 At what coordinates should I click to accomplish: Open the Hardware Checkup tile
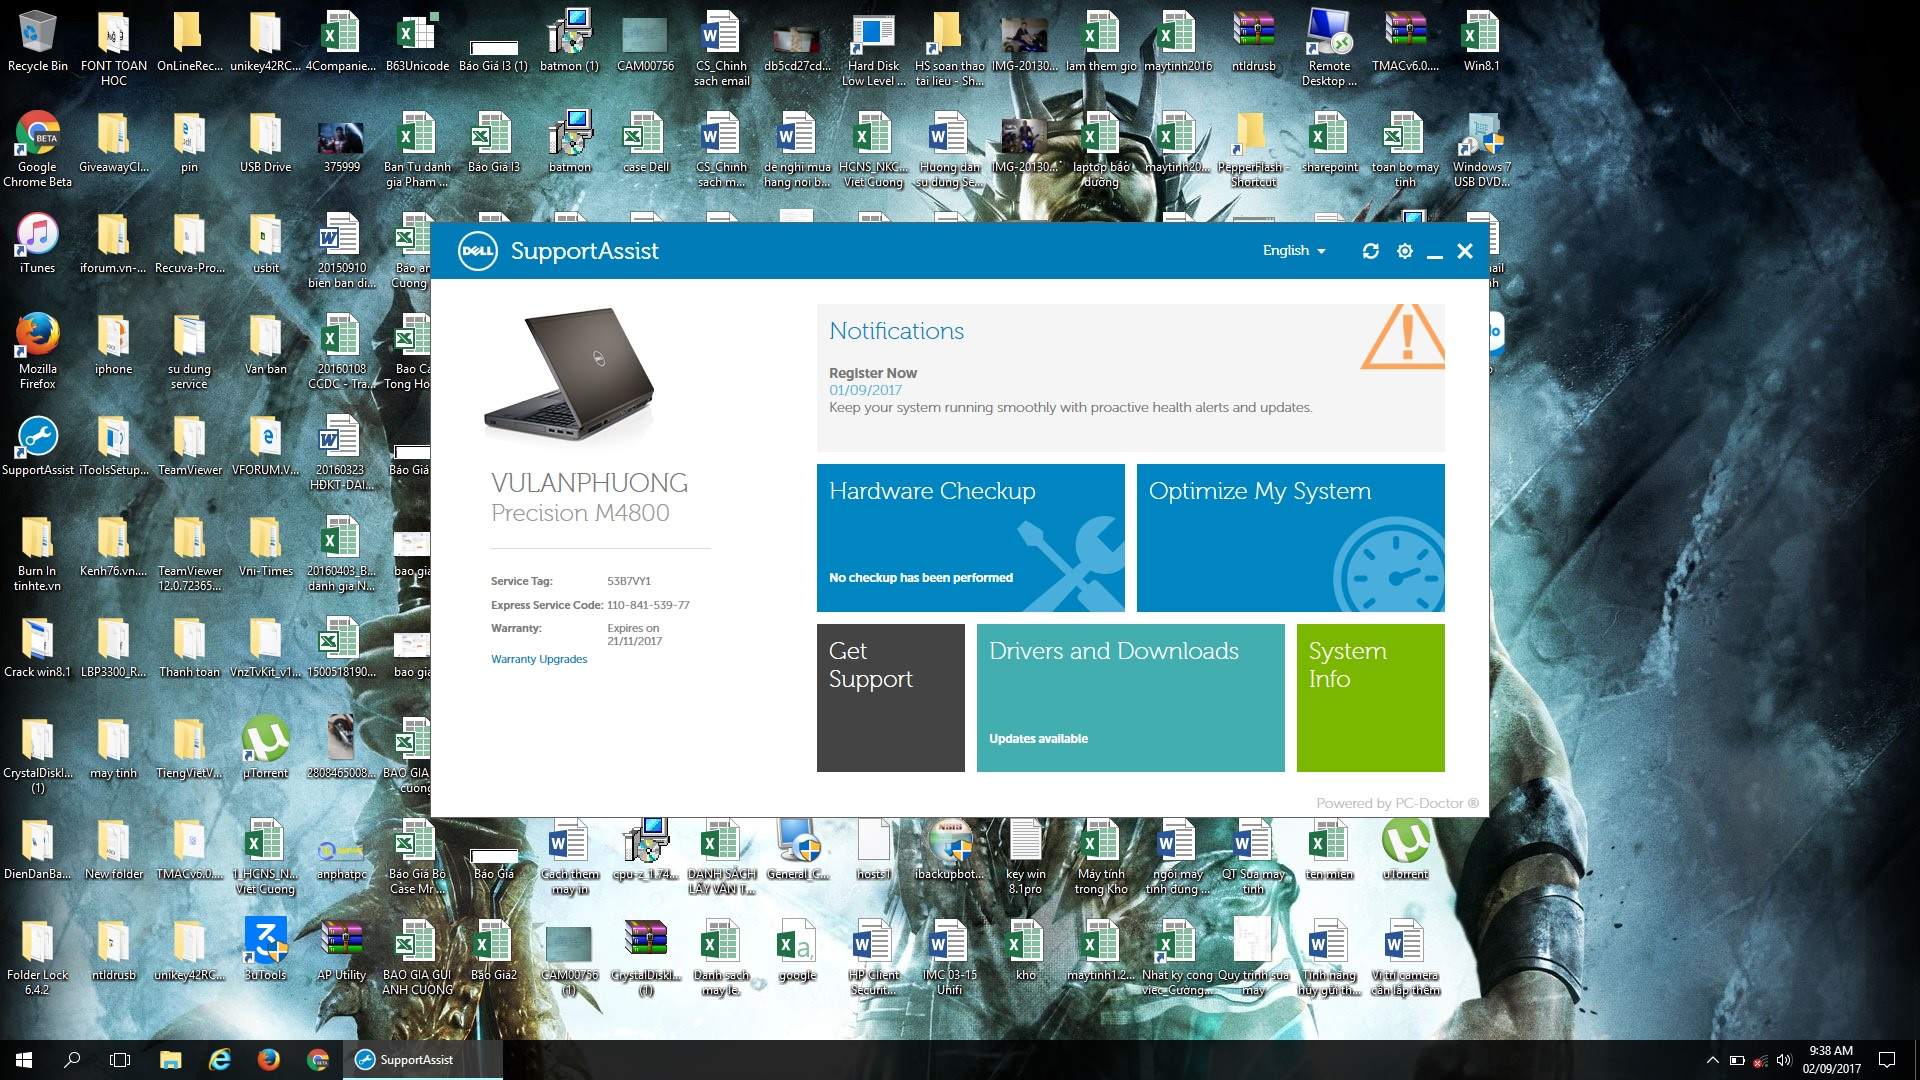coord(970,538)
